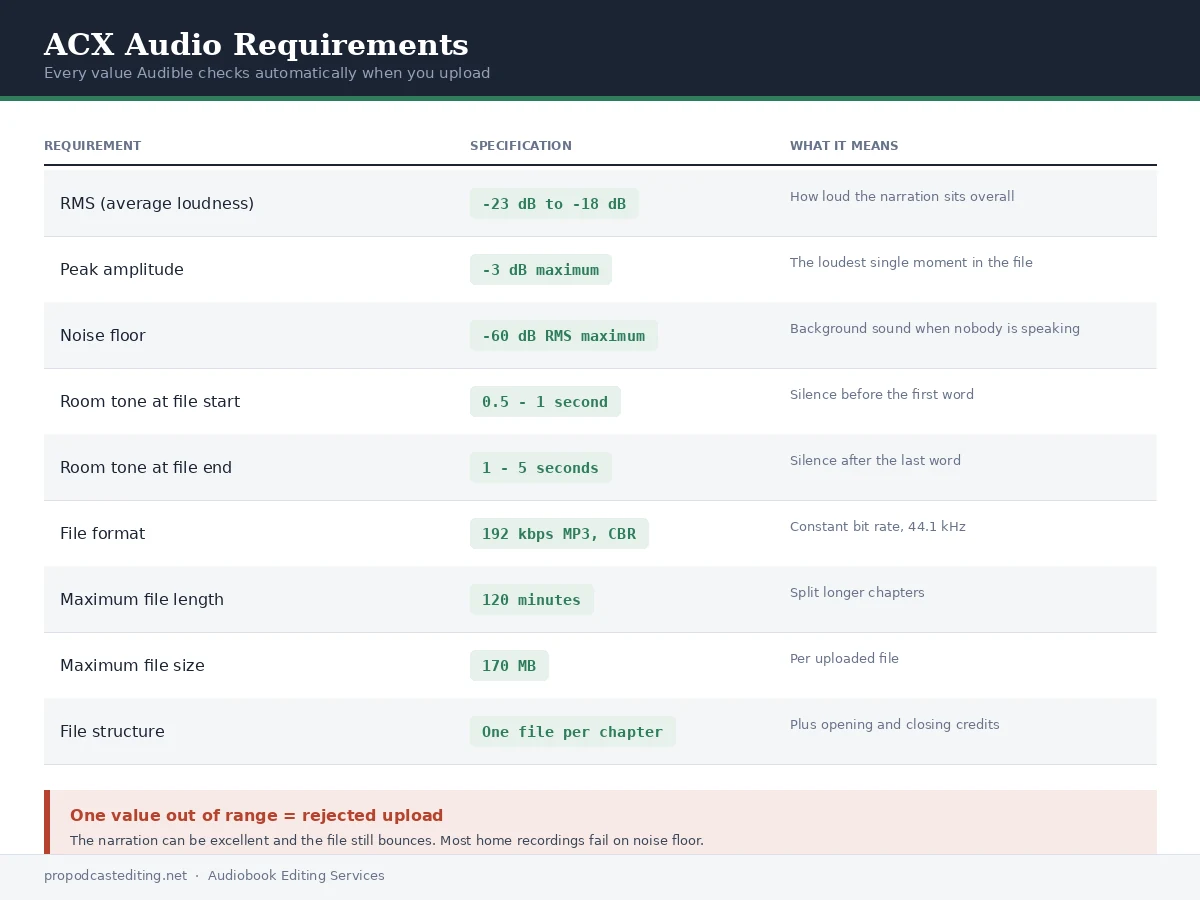This screenshot has height=900, width=1200.
Task: Select the Peak amplitude row label
Action: tap(122, 270)
